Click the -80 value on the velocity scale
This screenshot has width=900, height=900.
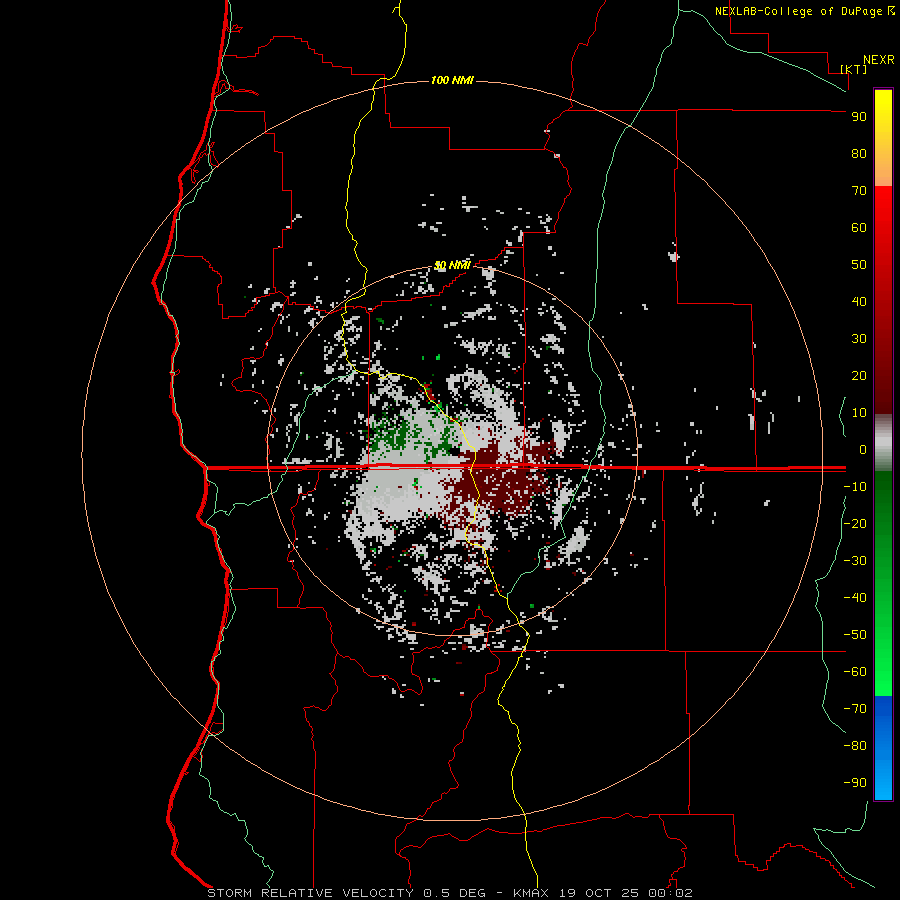click(855, 746)
